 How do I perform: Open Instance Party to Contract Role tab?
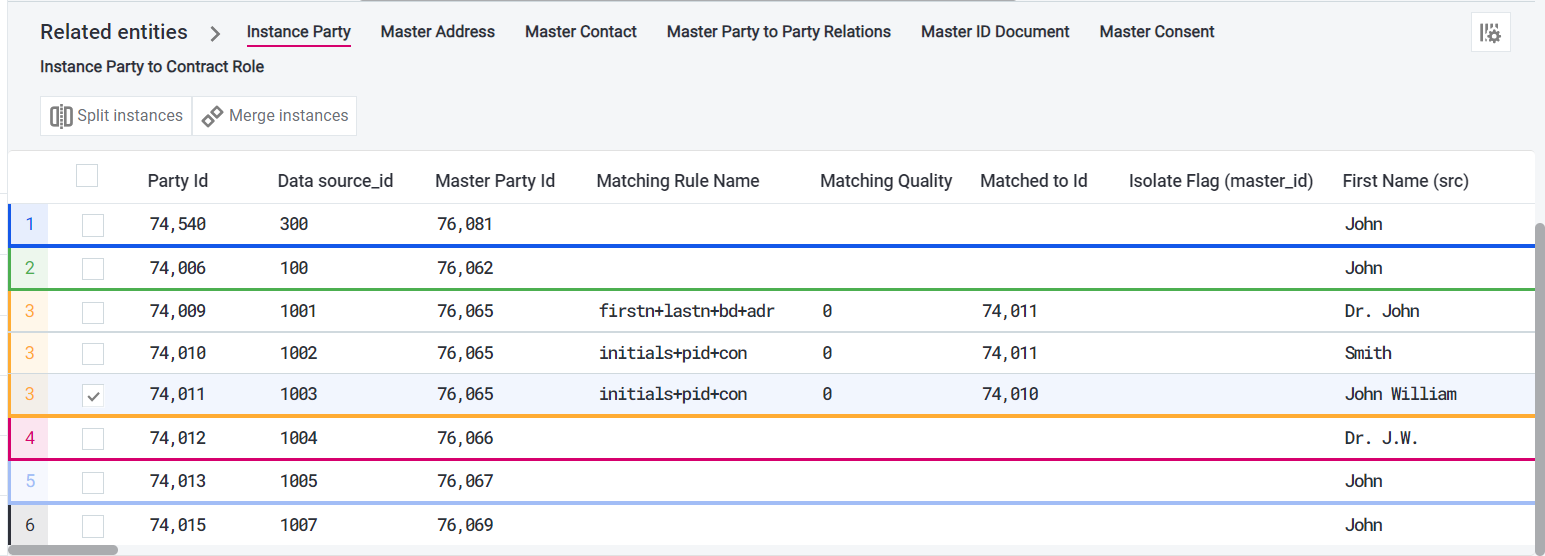[152, 67]
